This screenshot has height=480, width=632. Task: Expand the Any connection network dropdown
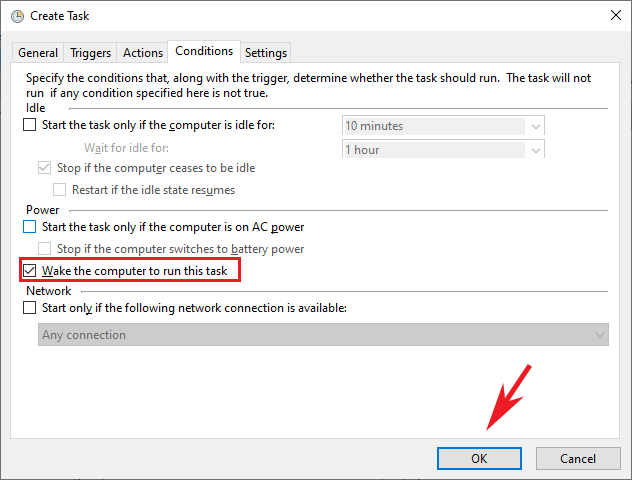(x=599, y=335)
